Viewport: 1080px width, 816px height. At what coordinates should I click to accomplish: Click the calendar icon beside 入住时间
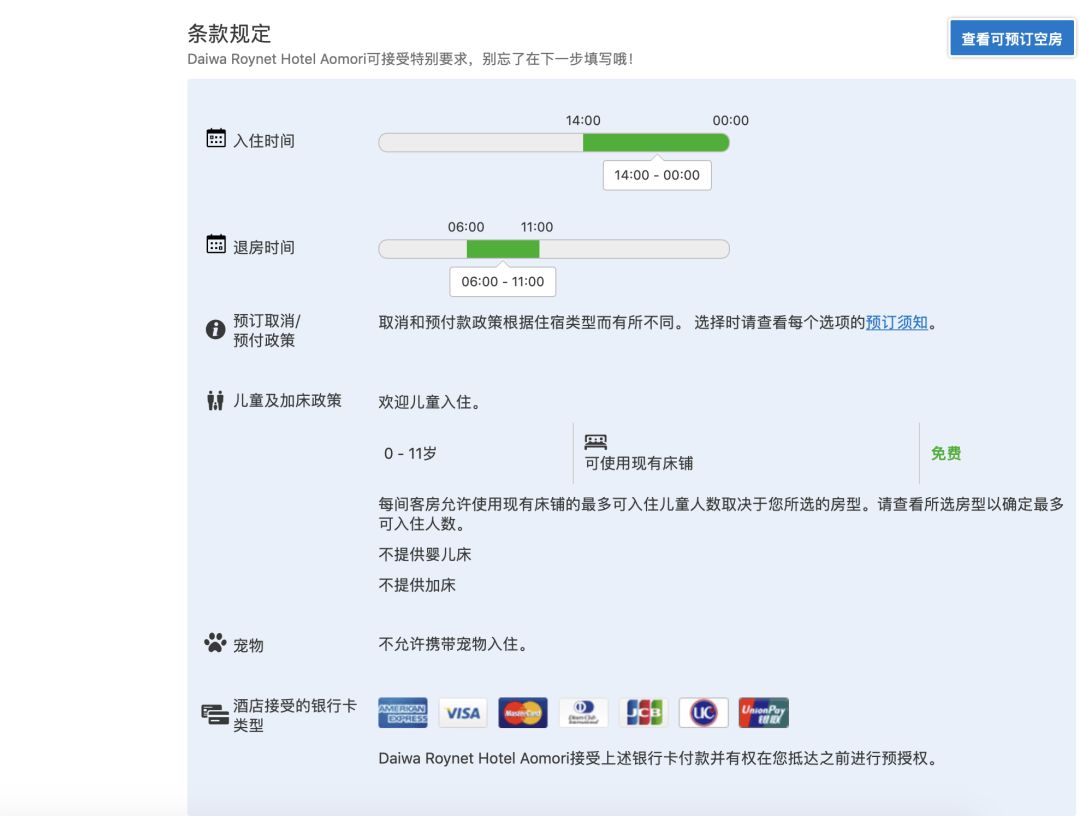click(x=215, y=140)
